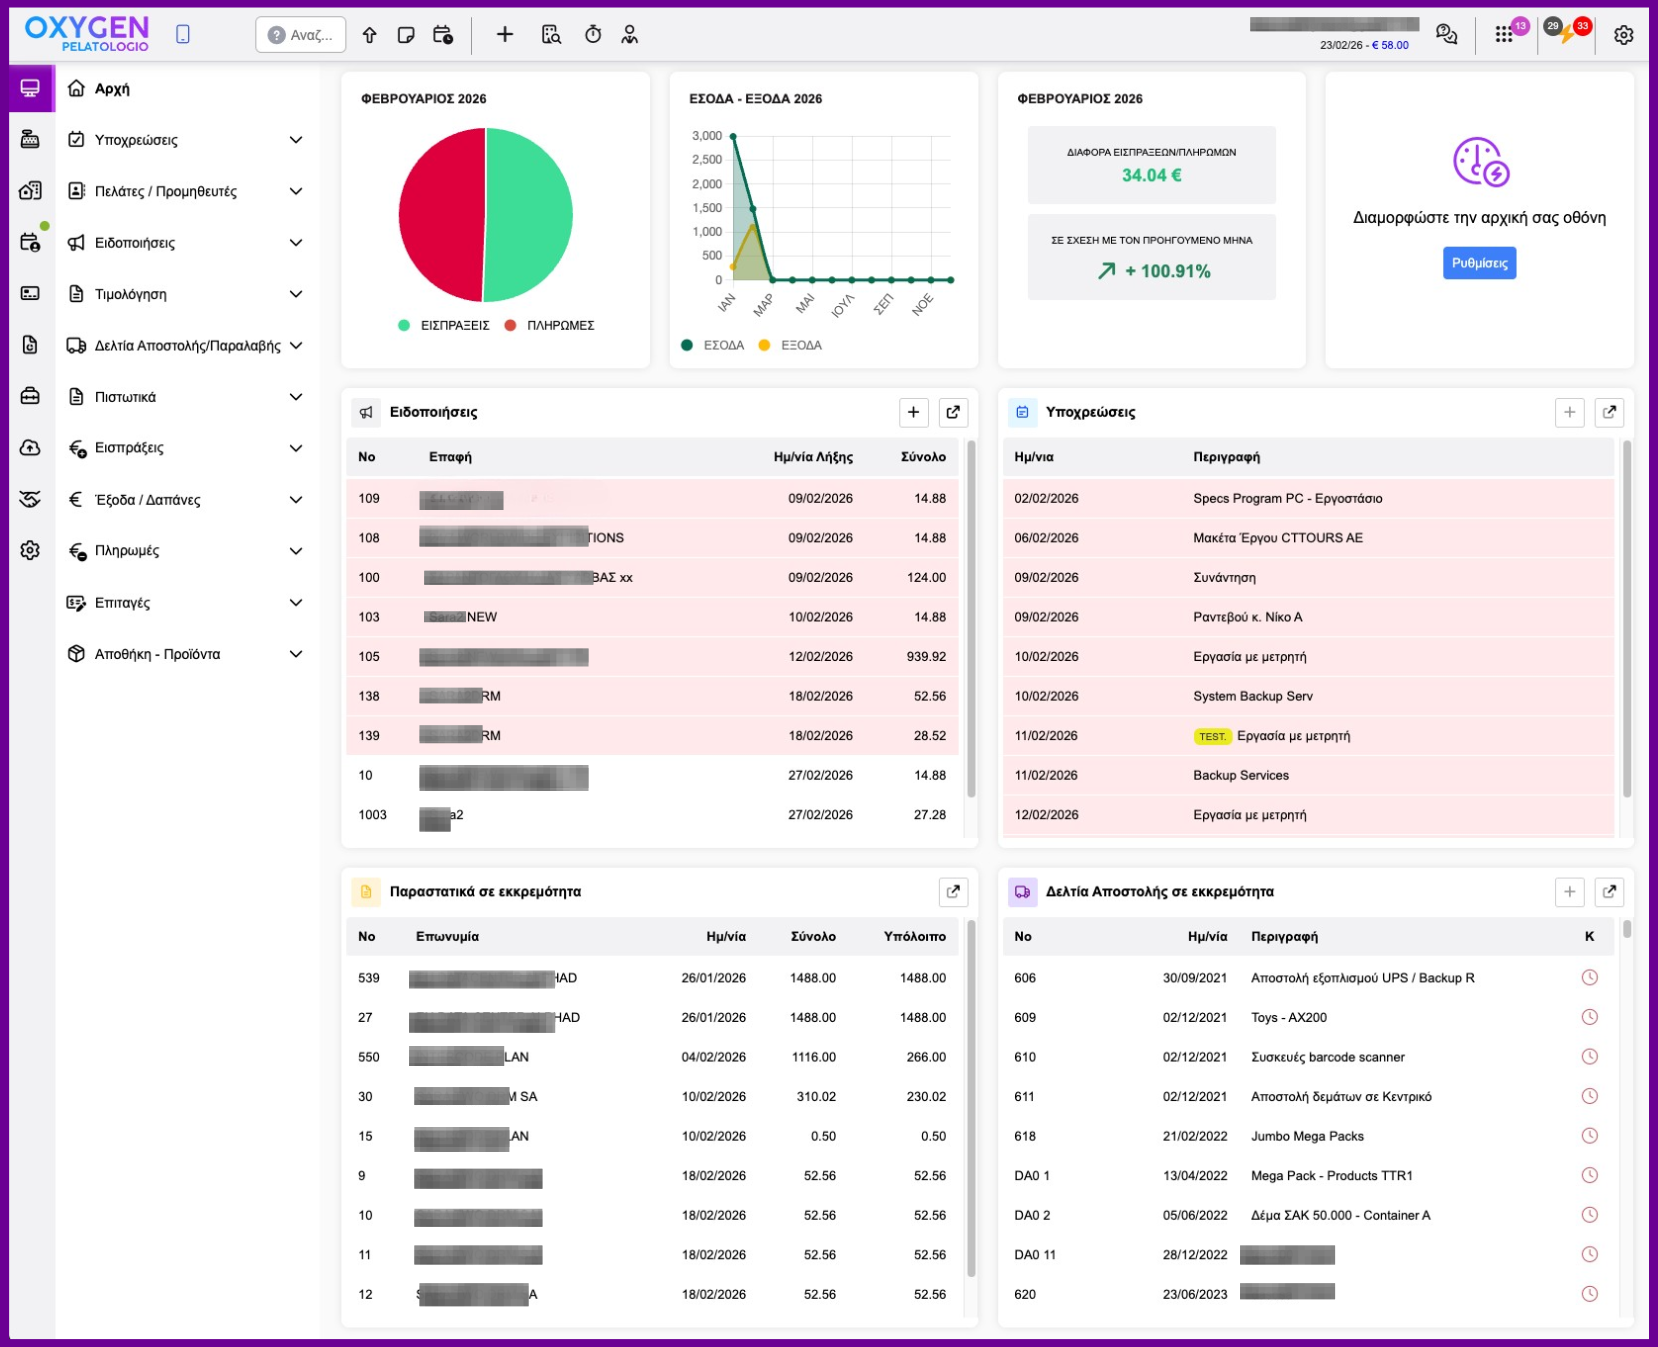Open the document search icon in toolbar
This screenshot has height=1347, width=1658.
pyautogui.click(x=551, y=35)
